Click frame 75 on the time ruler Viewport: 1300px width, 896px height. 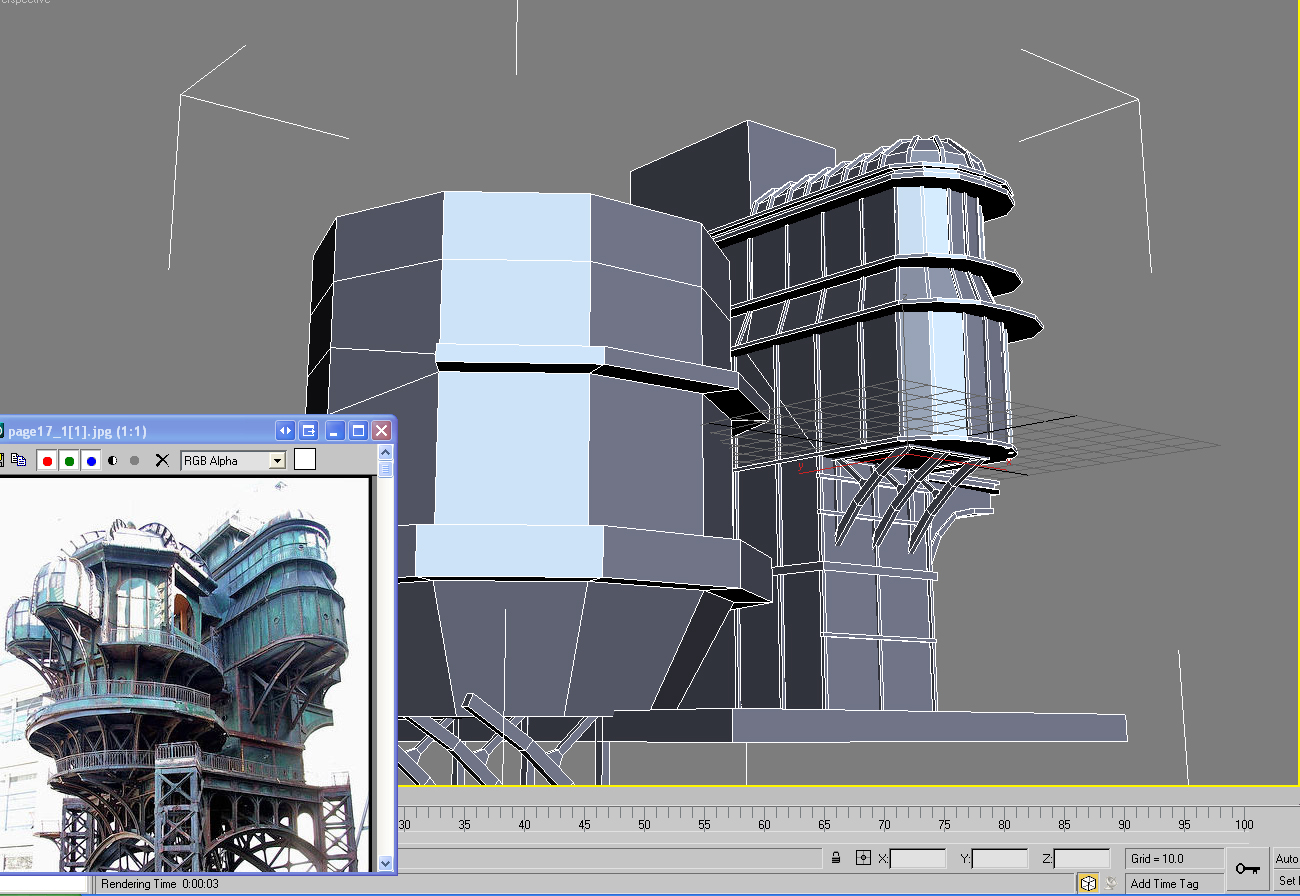[944, 825]
